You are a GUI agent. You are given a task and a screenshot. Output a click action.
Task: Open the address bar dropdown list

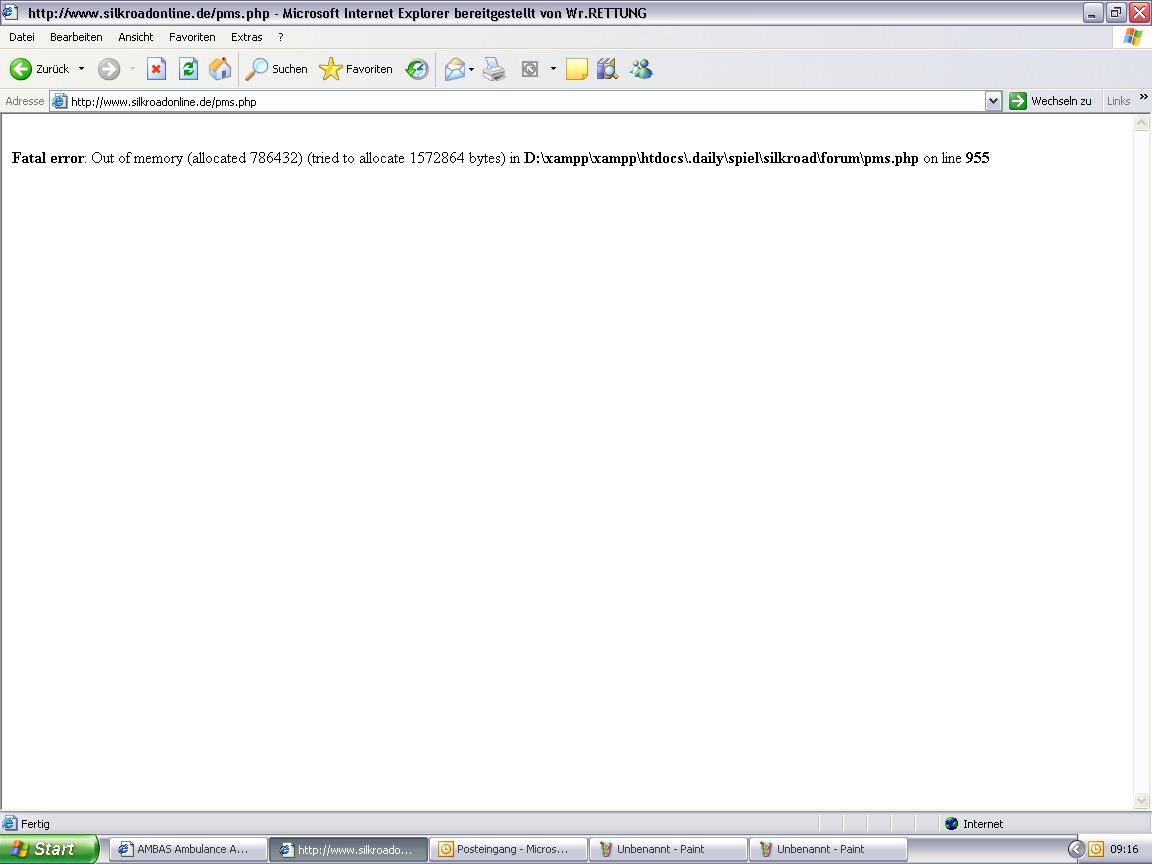pyautogui.click(x=993, y=101)
